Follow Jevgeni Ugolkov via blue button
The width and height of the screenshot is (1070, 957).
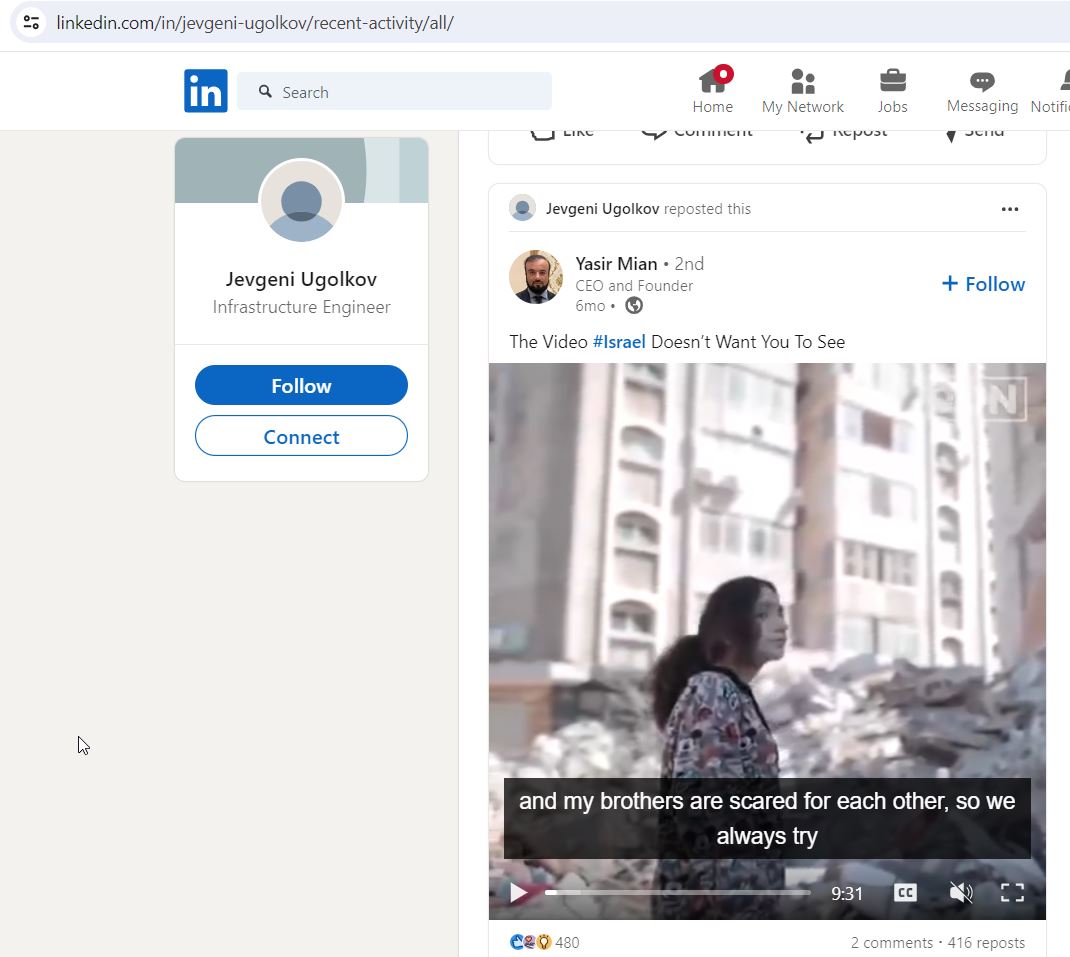point(301,386)
